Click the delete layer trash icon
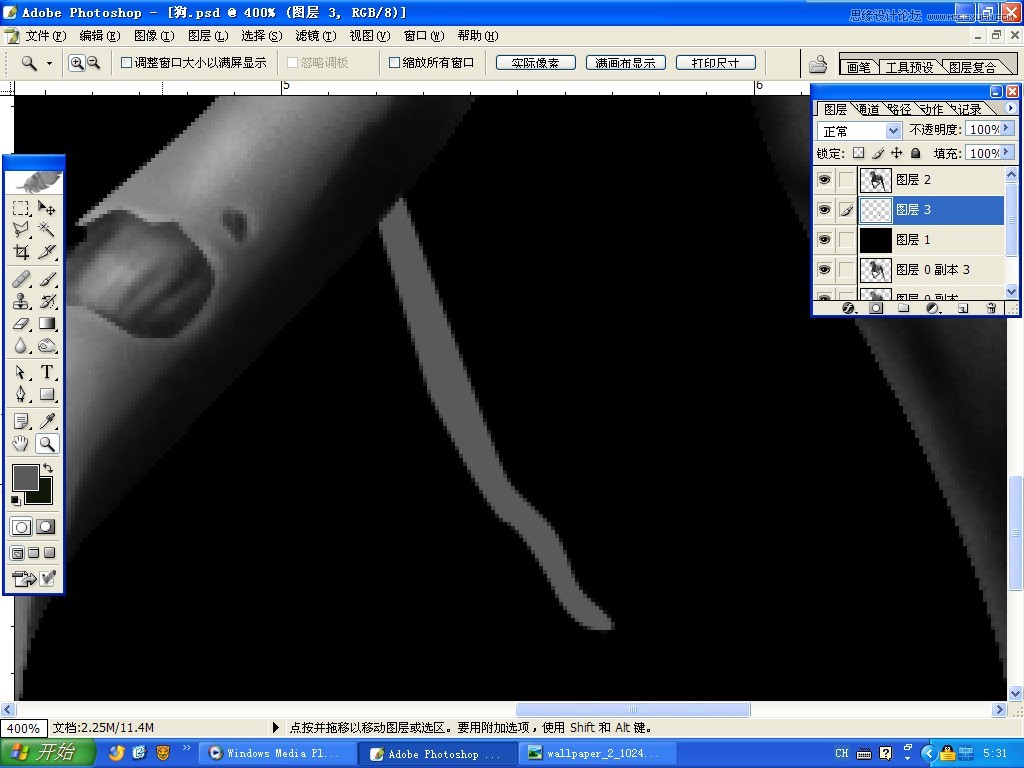This screenshot has height=768, width=1024. (x=991, y=308)
